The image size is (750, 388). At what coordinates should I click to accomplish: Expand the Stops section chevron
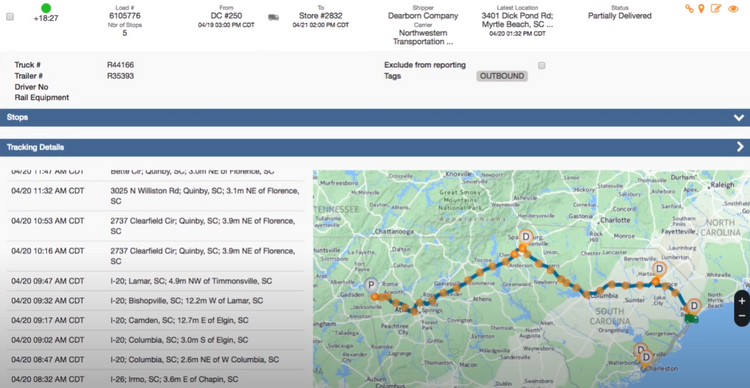739,118
